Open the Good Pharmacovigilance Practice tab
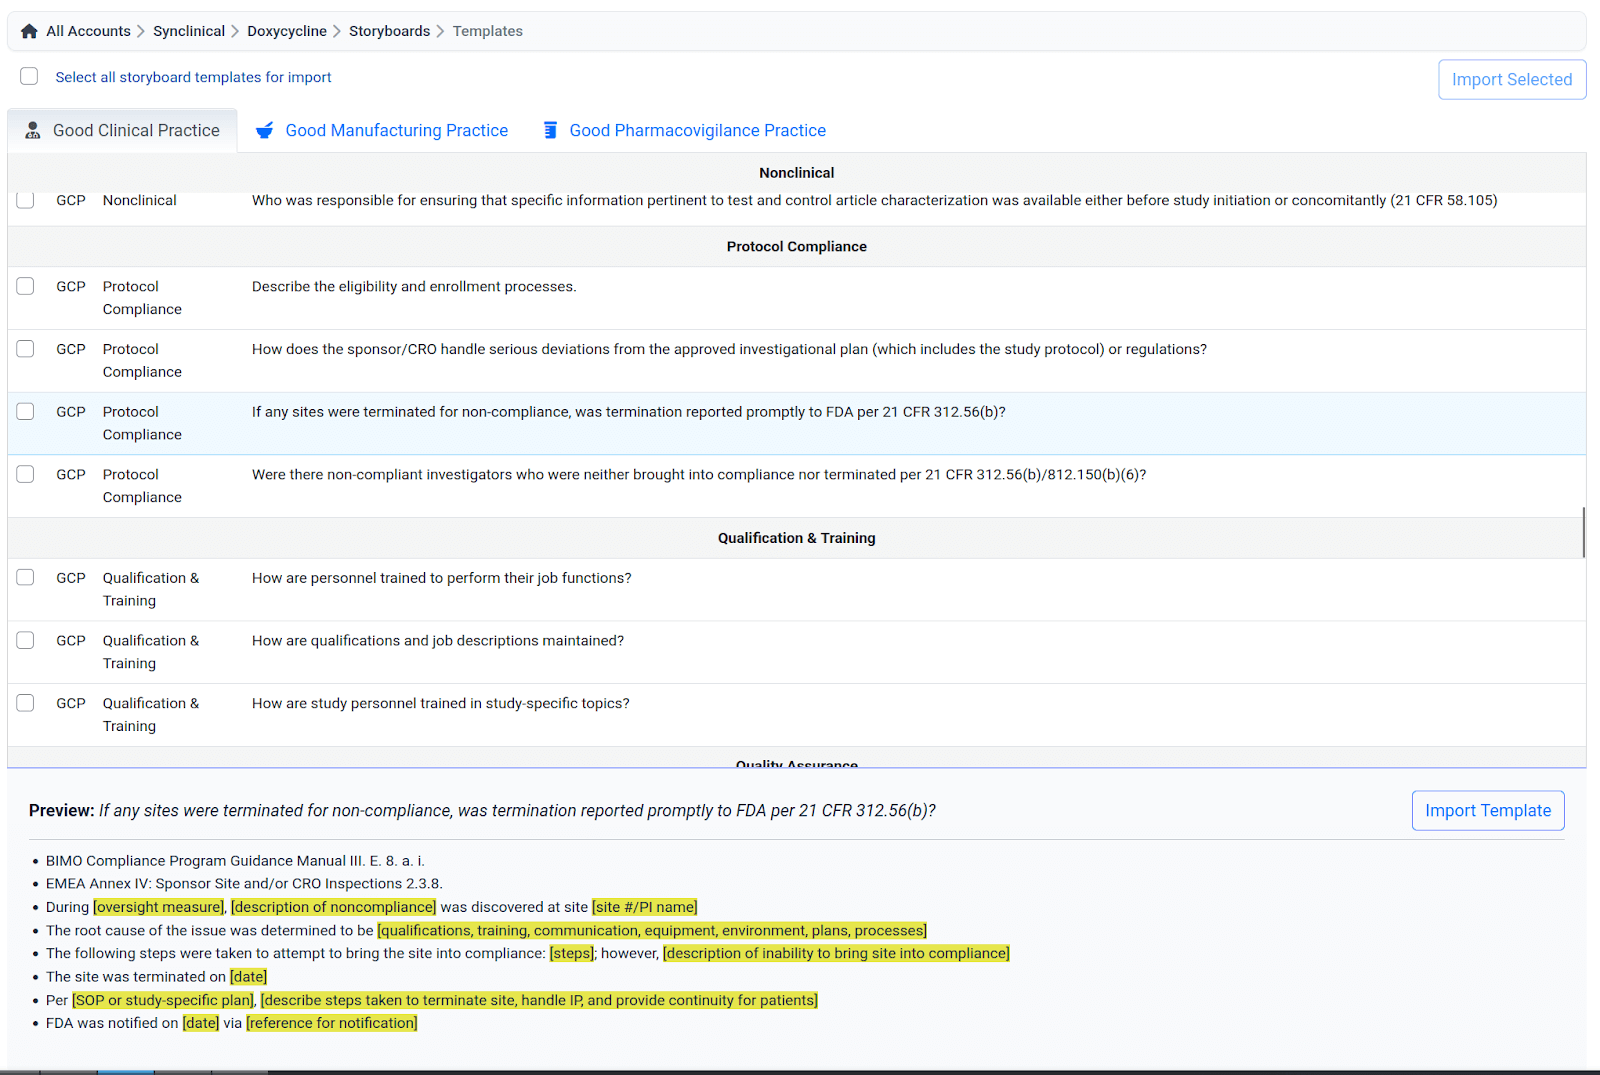 coord(697,131)
